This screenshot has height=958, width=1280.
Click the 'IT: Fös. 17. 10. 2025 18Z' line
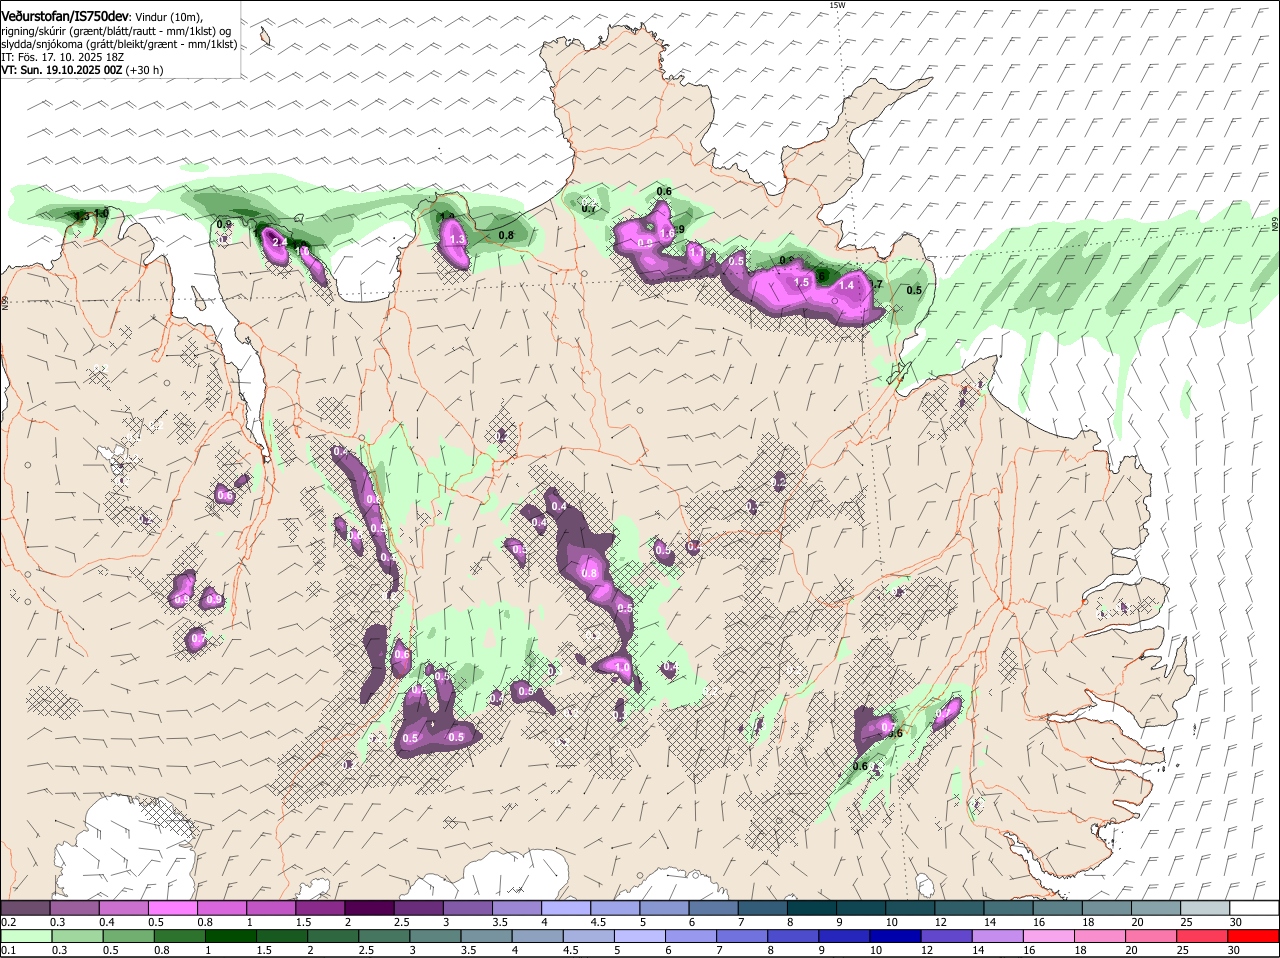point(61,57)
